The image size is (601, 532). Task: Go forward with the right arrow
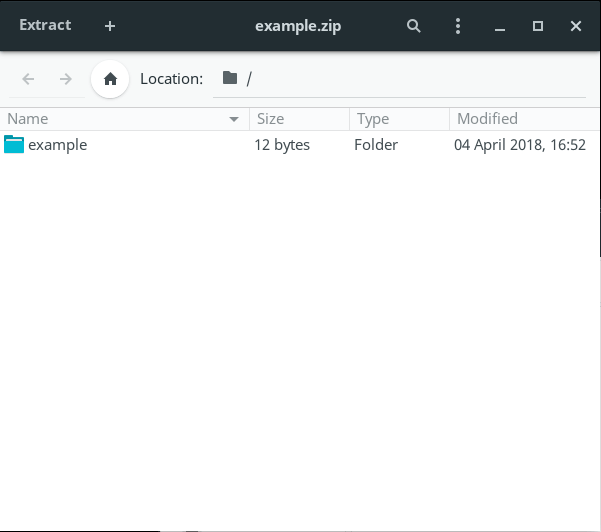coord(65,79)
